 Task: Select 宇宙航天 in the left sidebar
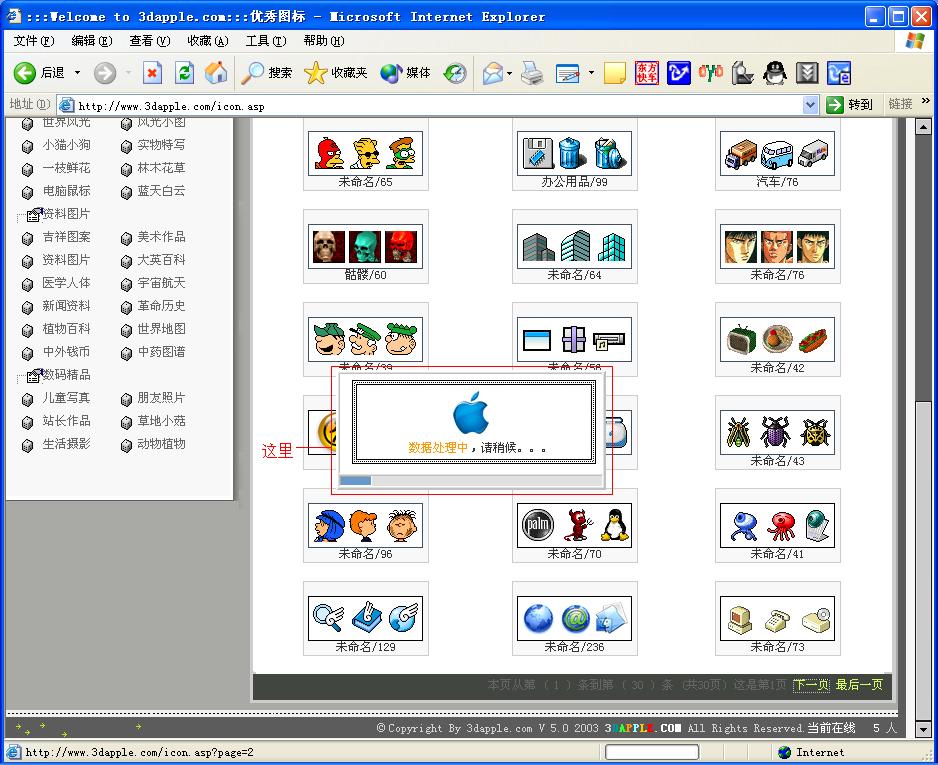pos(161,283)
